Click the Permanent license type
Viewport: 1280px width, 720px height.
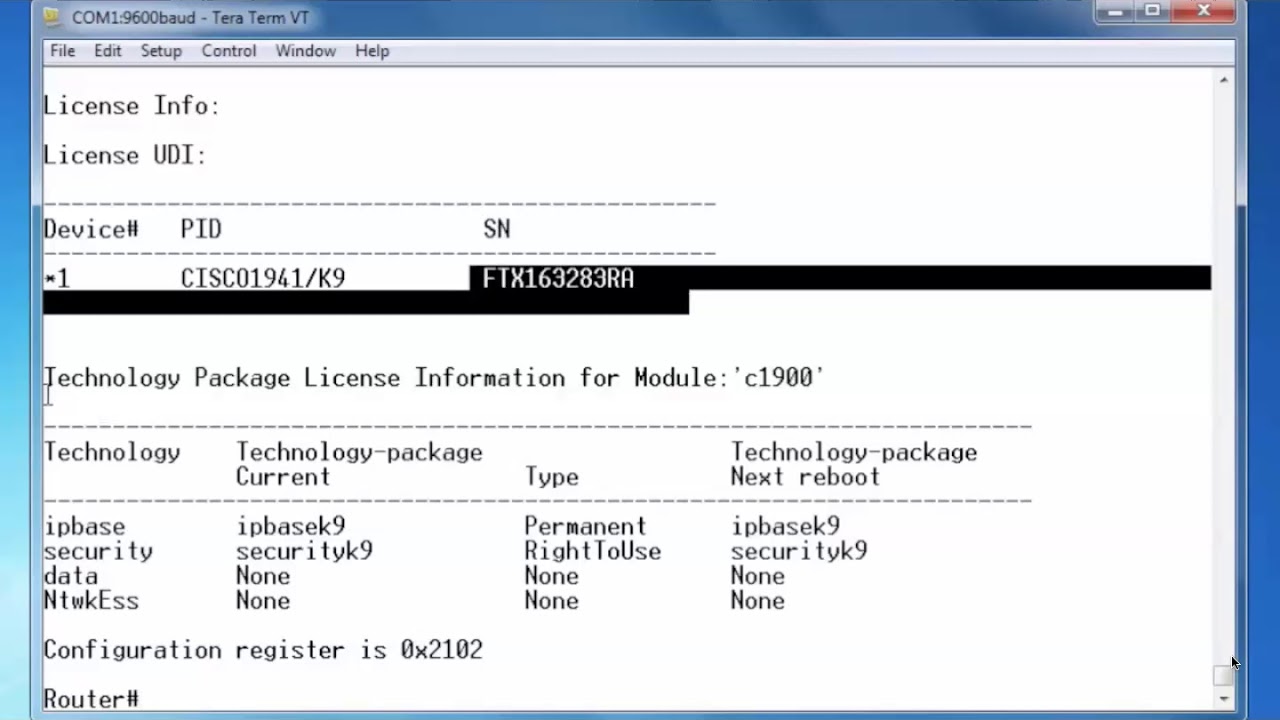(x=586, y=526)
